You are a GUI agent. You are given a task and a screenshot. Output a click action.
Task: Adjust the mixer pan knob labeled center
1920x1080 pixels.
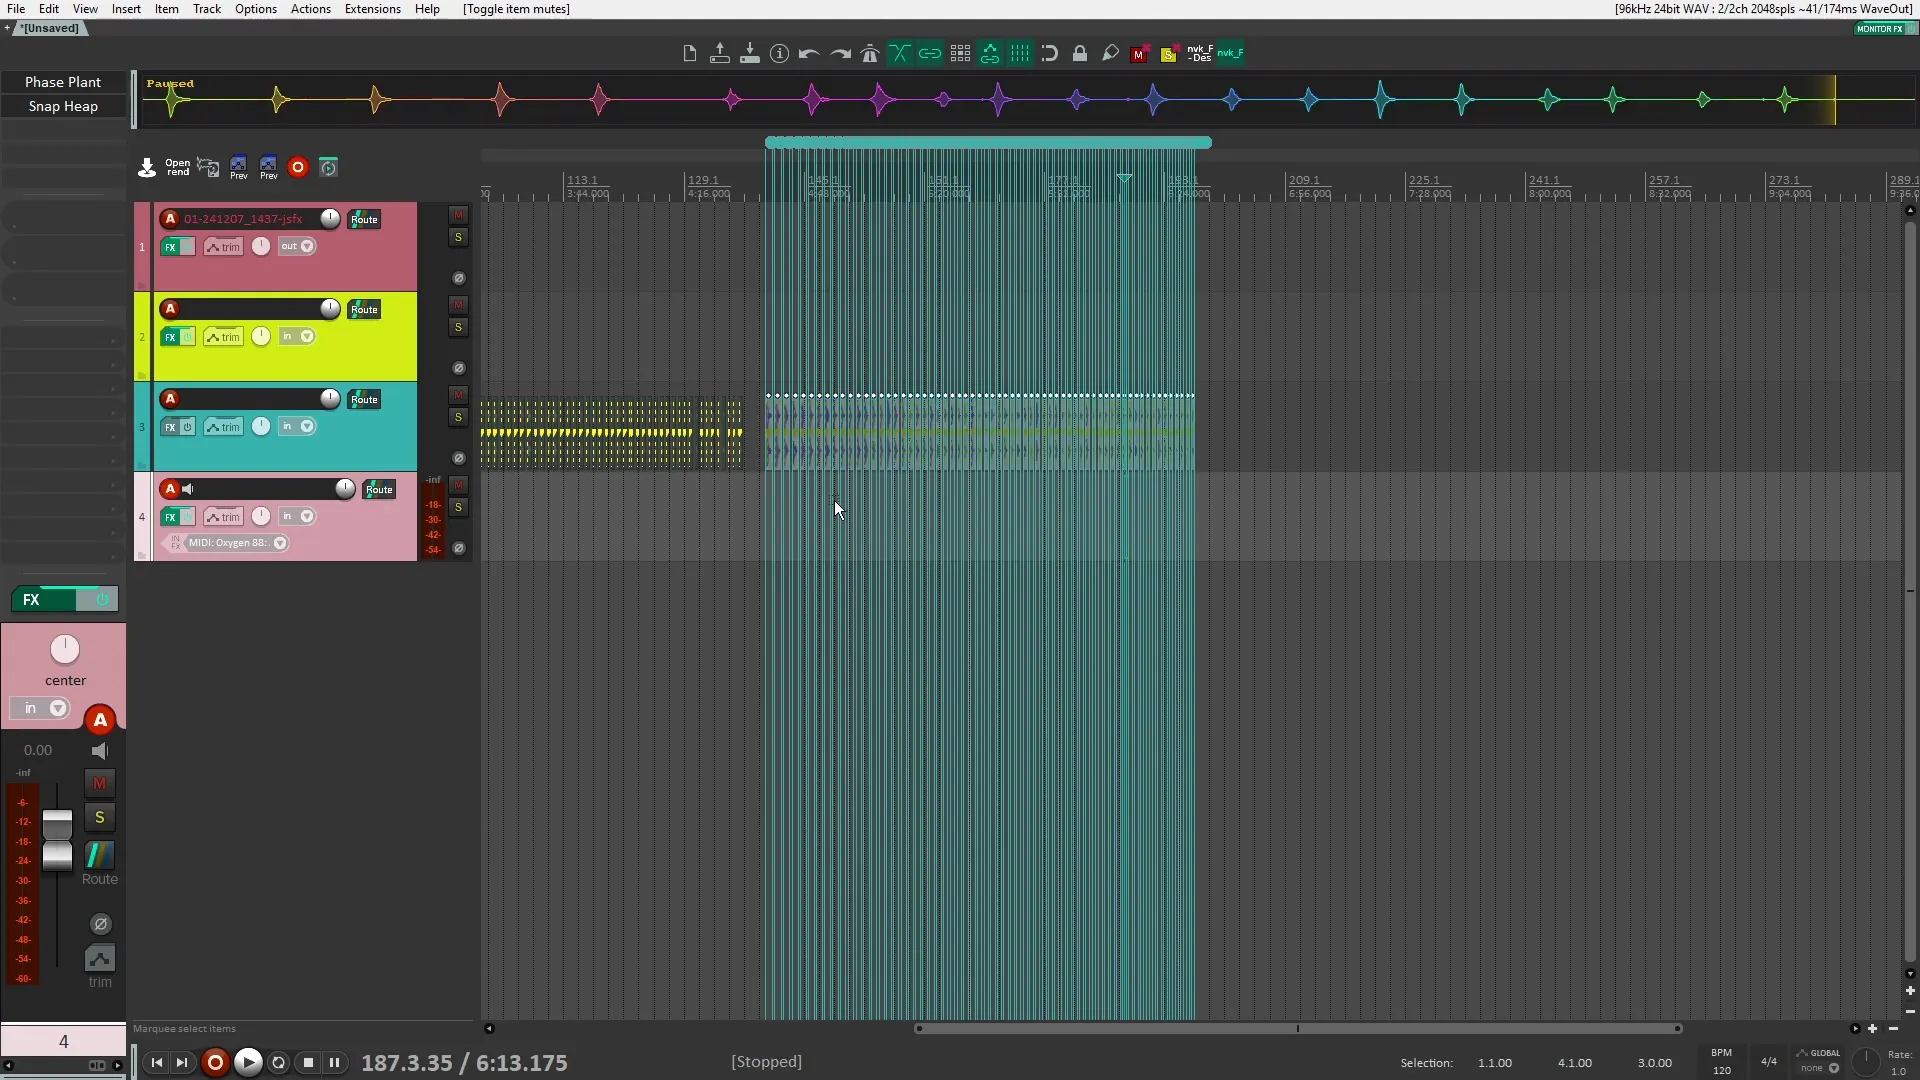pos(65,650)
